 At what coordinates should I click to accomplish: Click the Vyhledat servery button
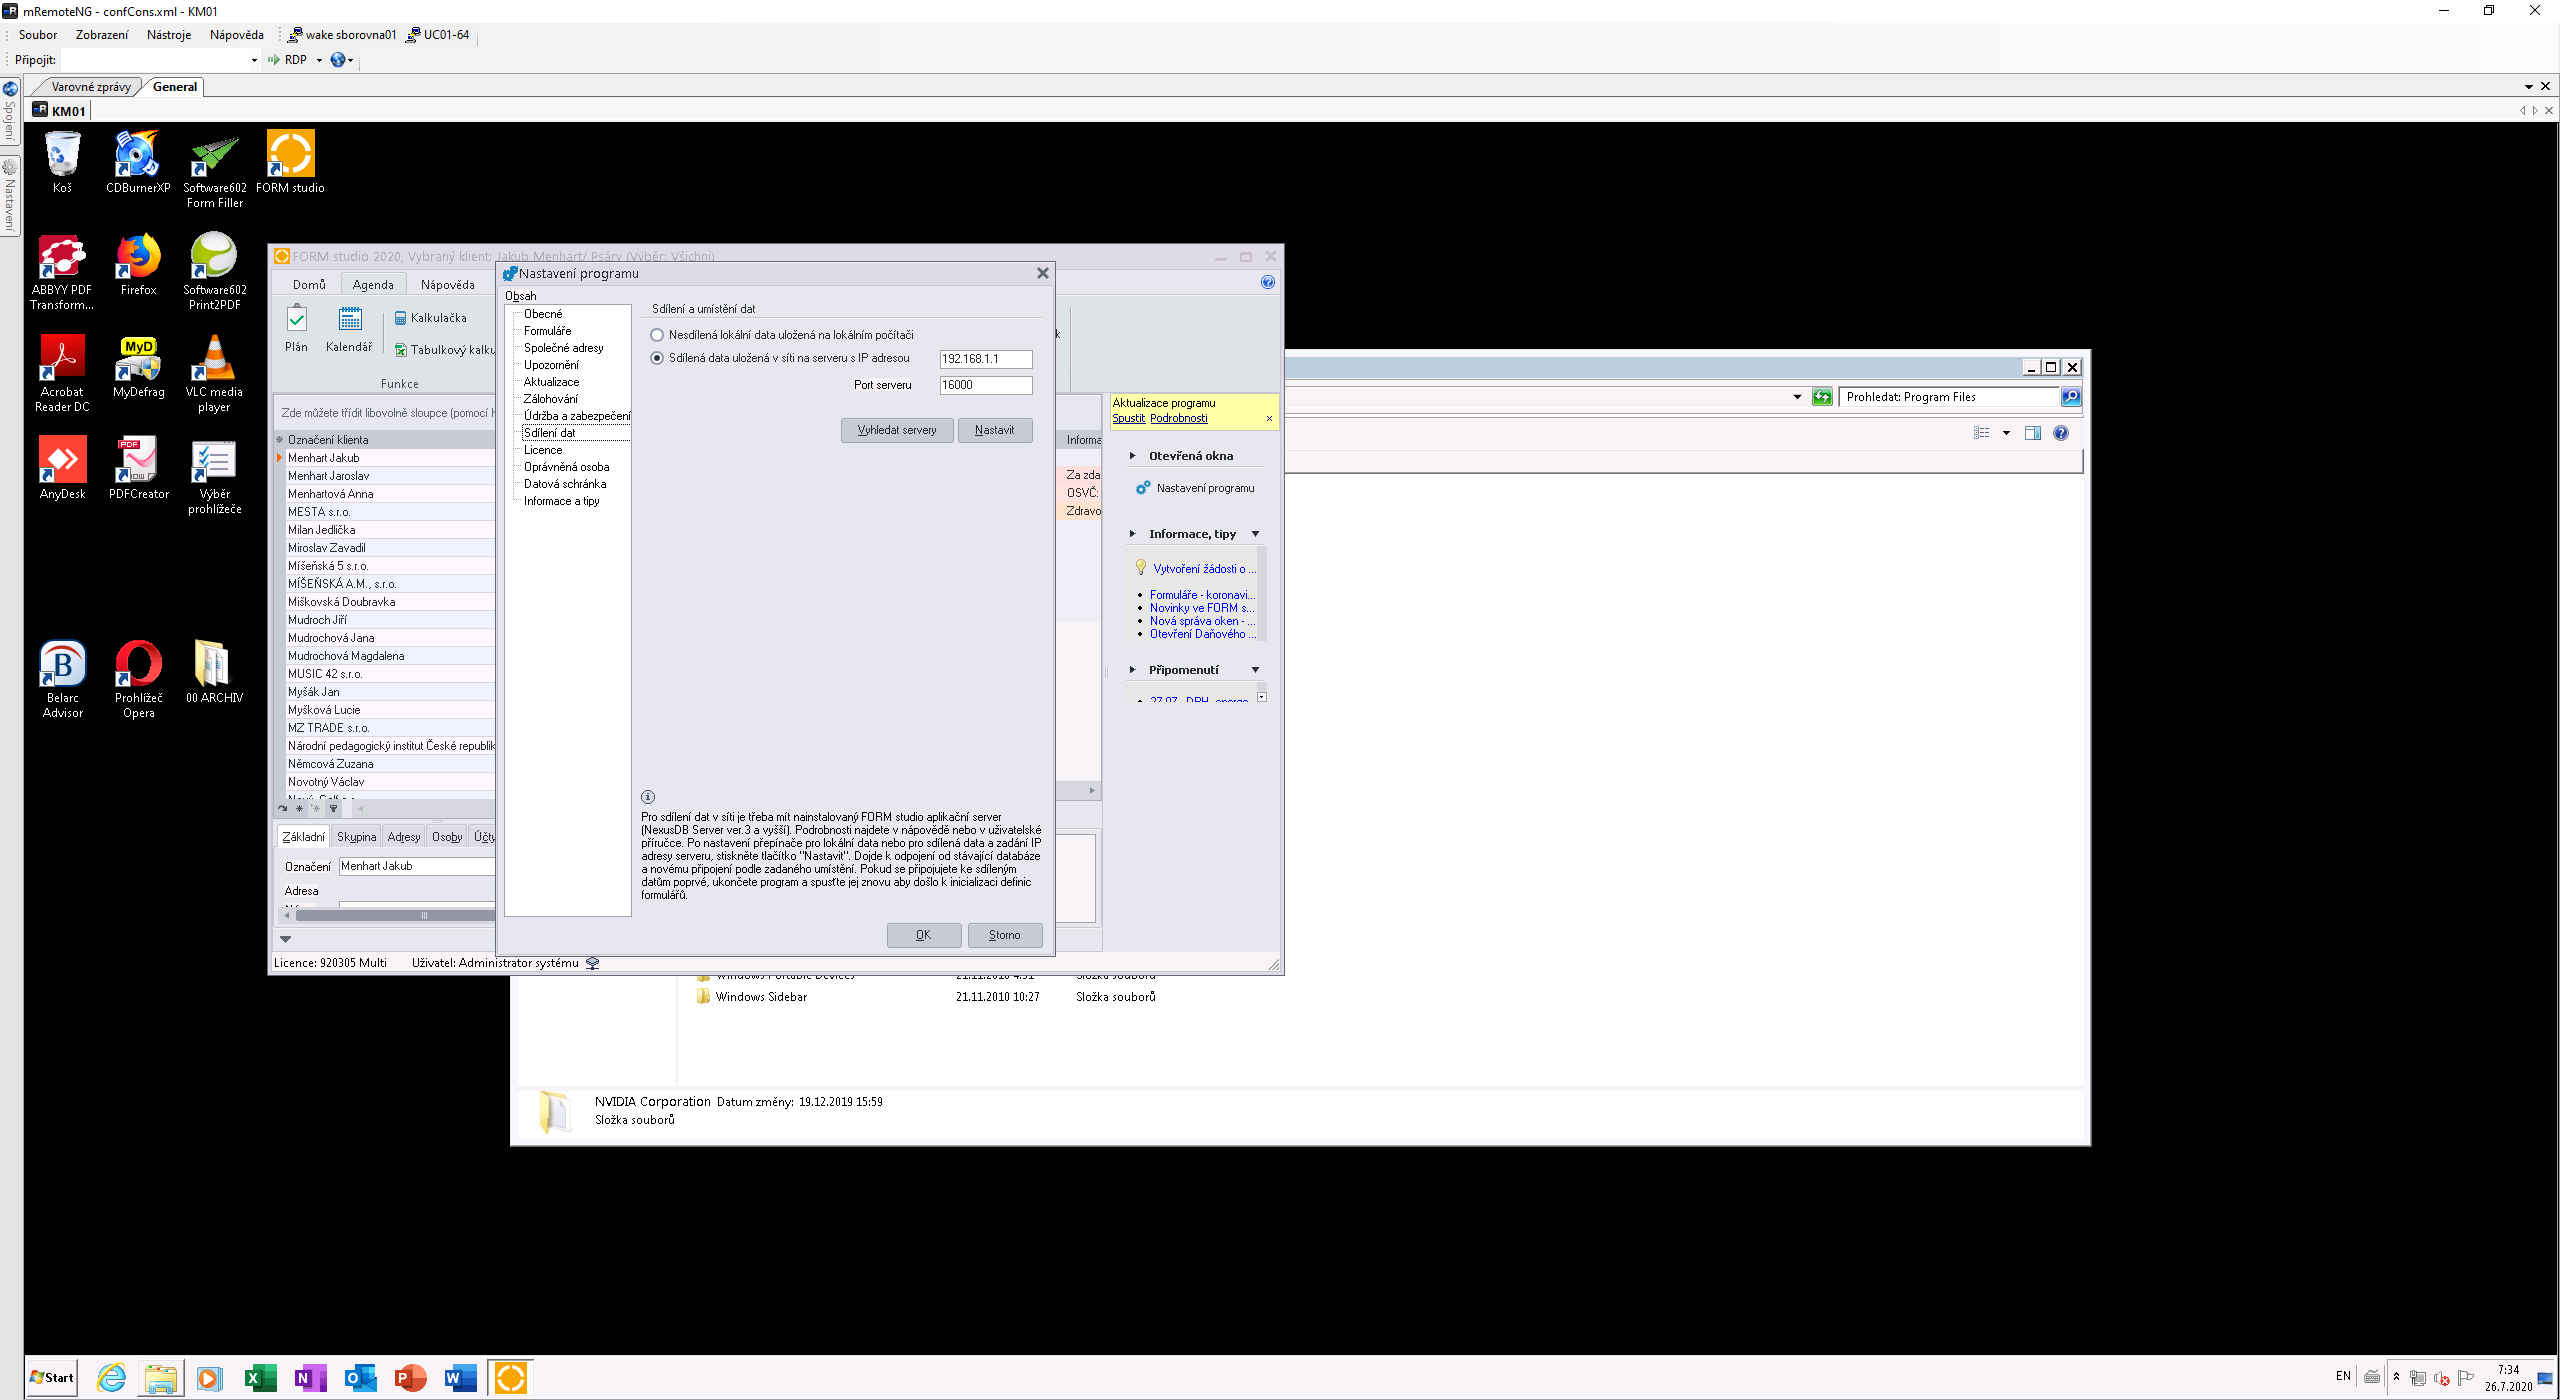pyautogui.click(x=897, y=430)
